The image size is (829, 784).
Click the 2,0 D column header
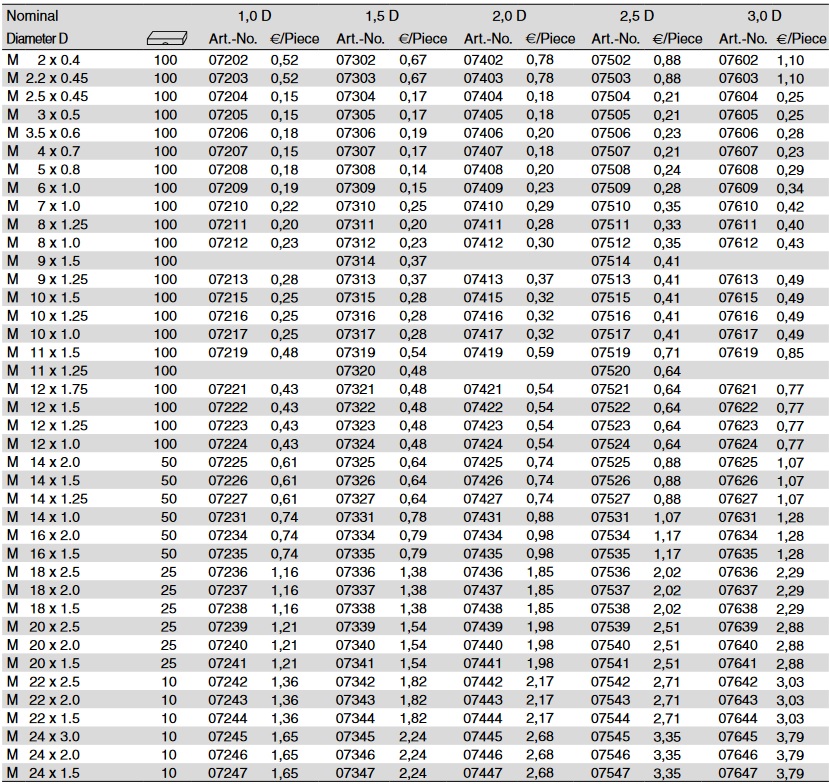click(510, 16)
